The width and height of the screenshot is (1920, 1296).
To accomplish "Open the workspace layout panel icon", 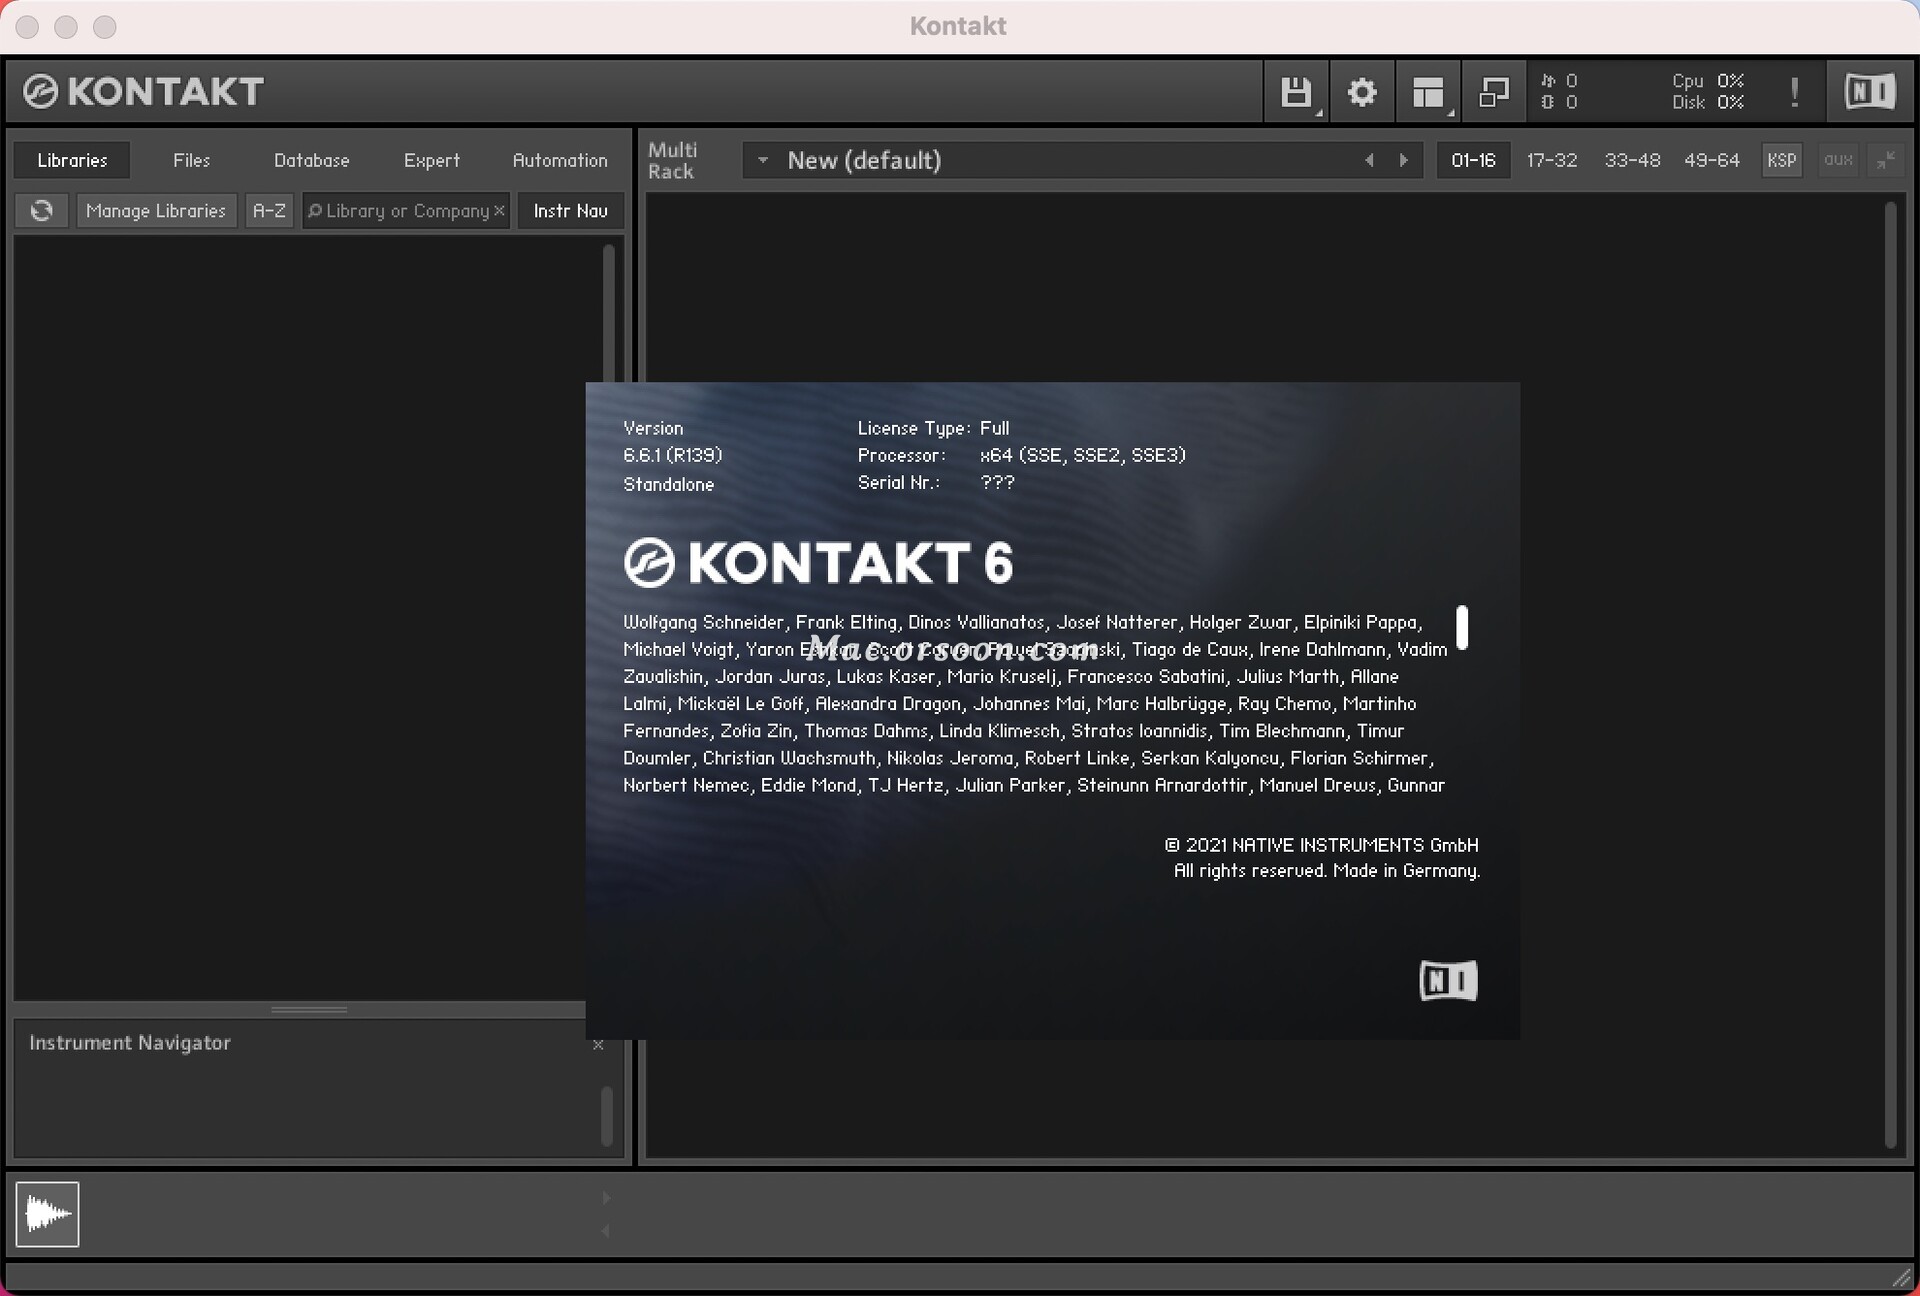I will click(x=1428, y=92).
